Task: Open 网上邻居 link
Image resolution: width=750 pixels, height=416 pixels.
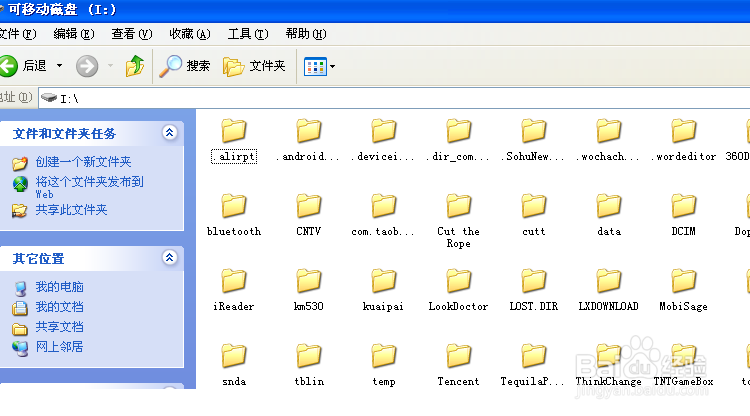Action: [x=59, y=347]
